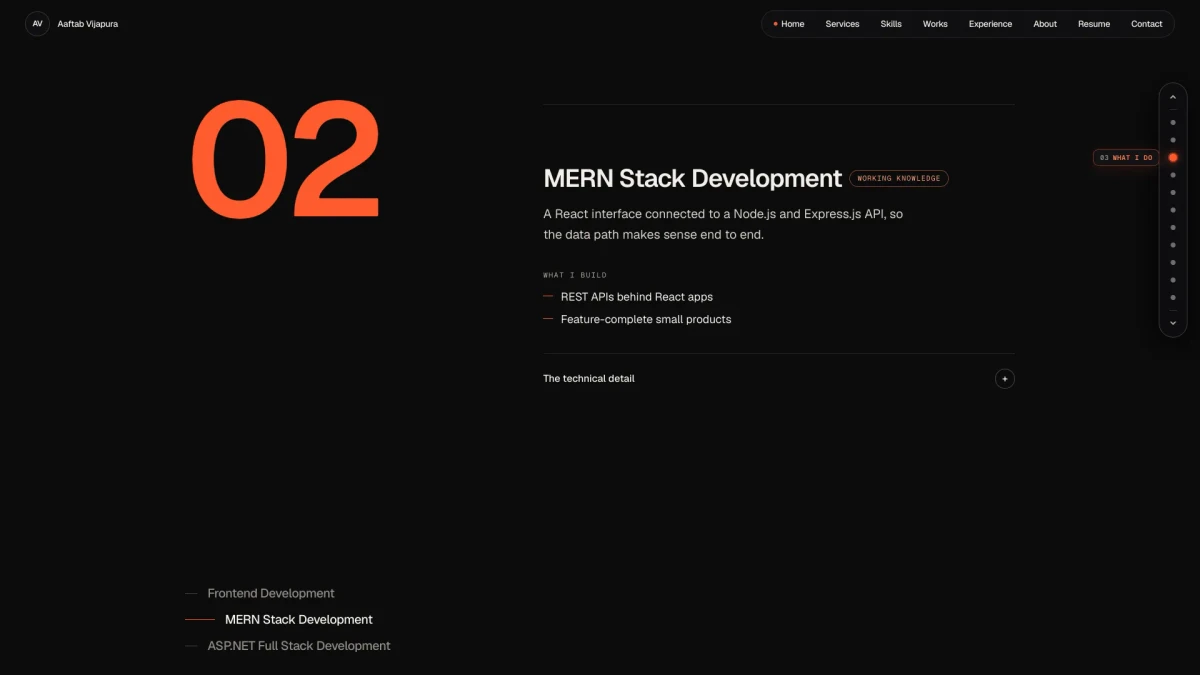This screenshot has height=675, width=1200.
Task: Click the "REST APIs behind React apps" item
Action: [x=637, y=297]
